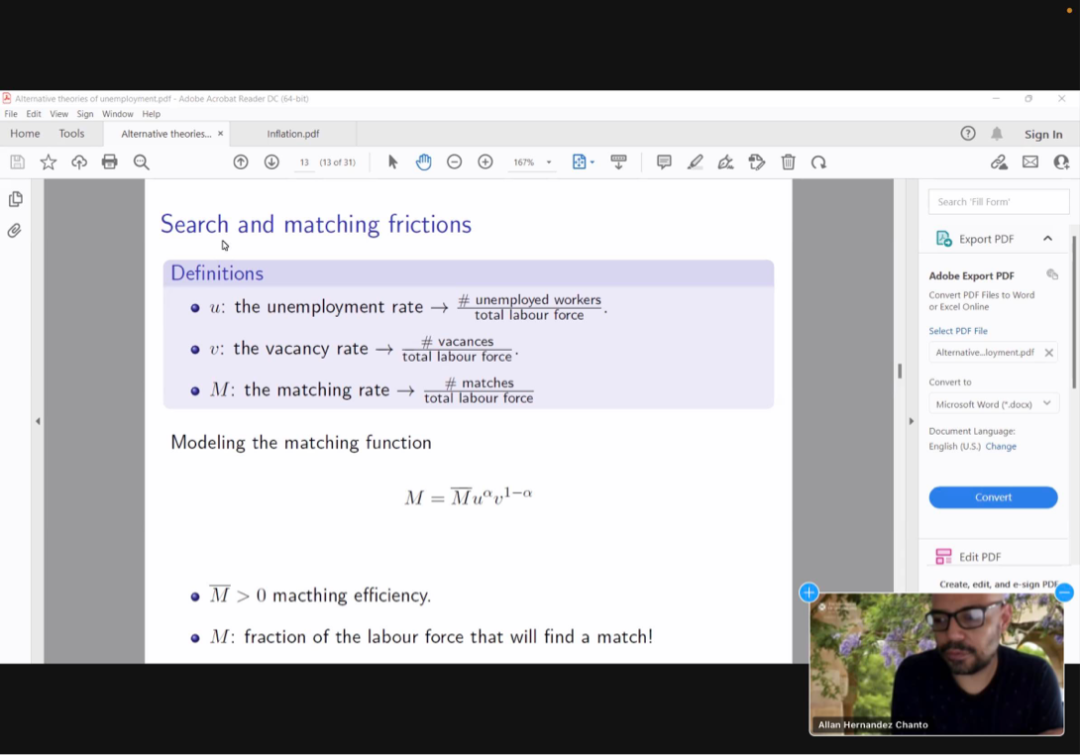Image resolution: width=1080 pixels, height=755 pixels.
Task: Collapse the right tools pane arrow
Action: click(x=910, y=421)
